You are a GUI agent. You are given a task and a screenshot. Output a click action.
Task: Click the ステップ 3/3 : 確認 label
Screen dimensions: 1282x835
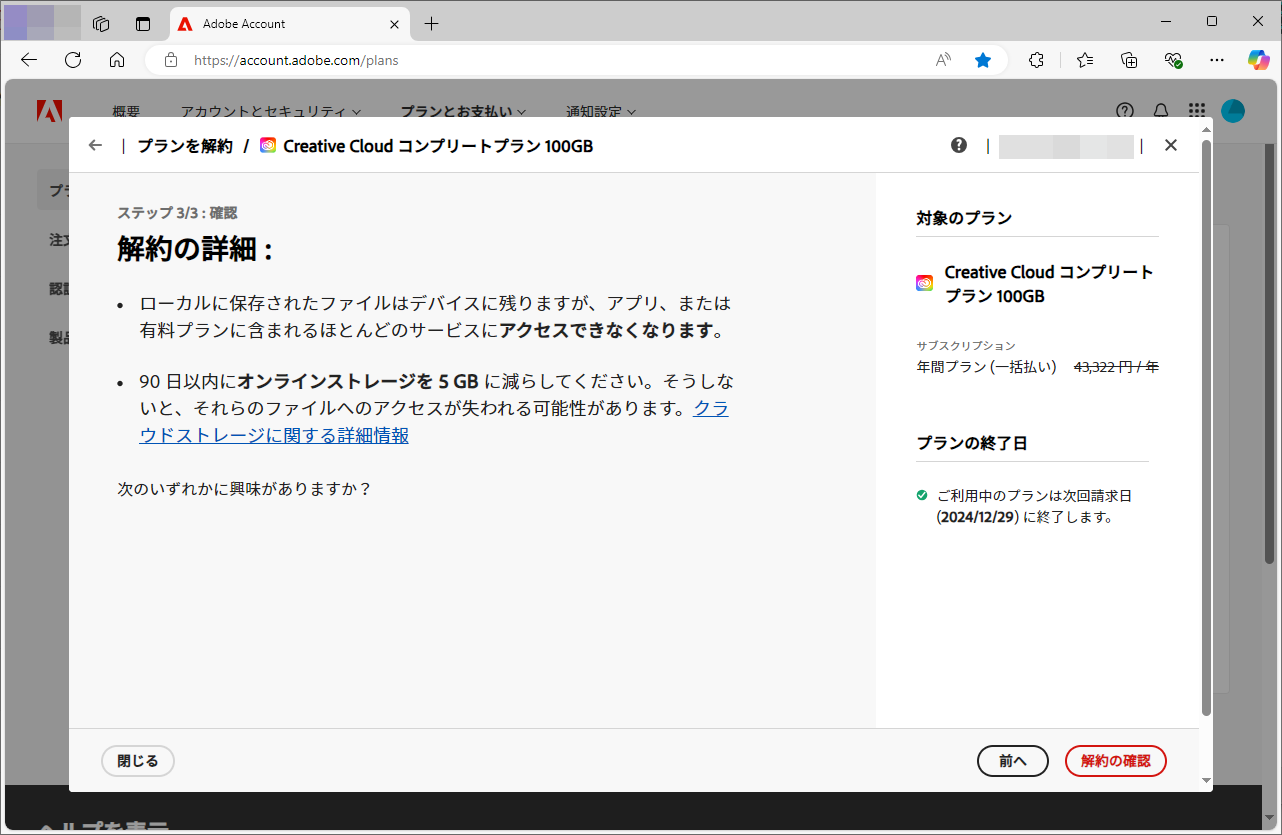177,213
